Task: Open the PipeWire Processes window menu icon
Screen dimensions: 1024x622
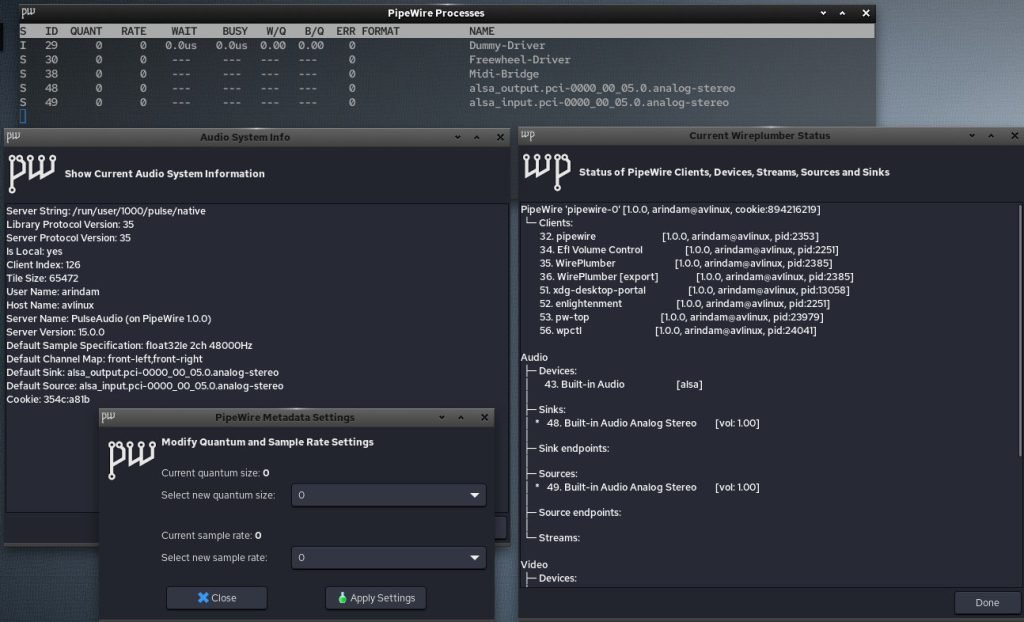Action: pos(28,12)
